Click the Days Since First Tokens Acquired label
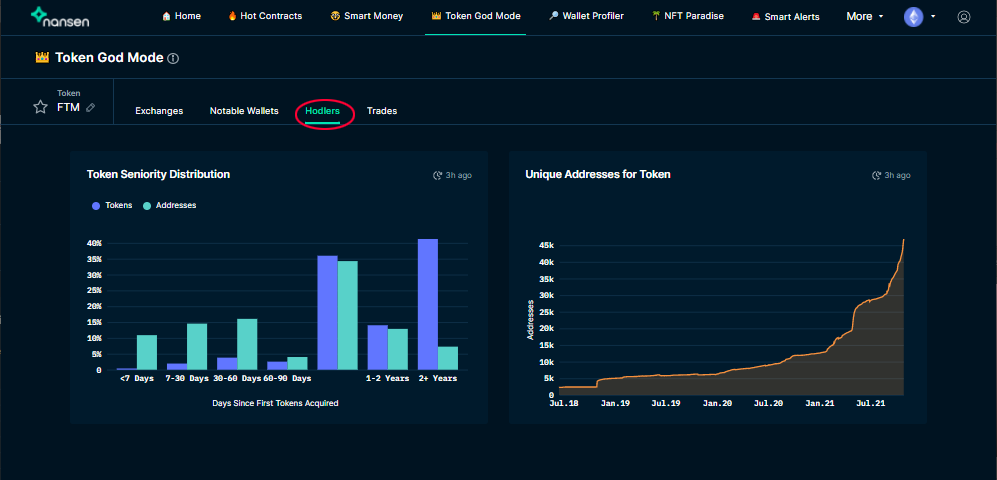Screen dimensions: 997x480 275,402
